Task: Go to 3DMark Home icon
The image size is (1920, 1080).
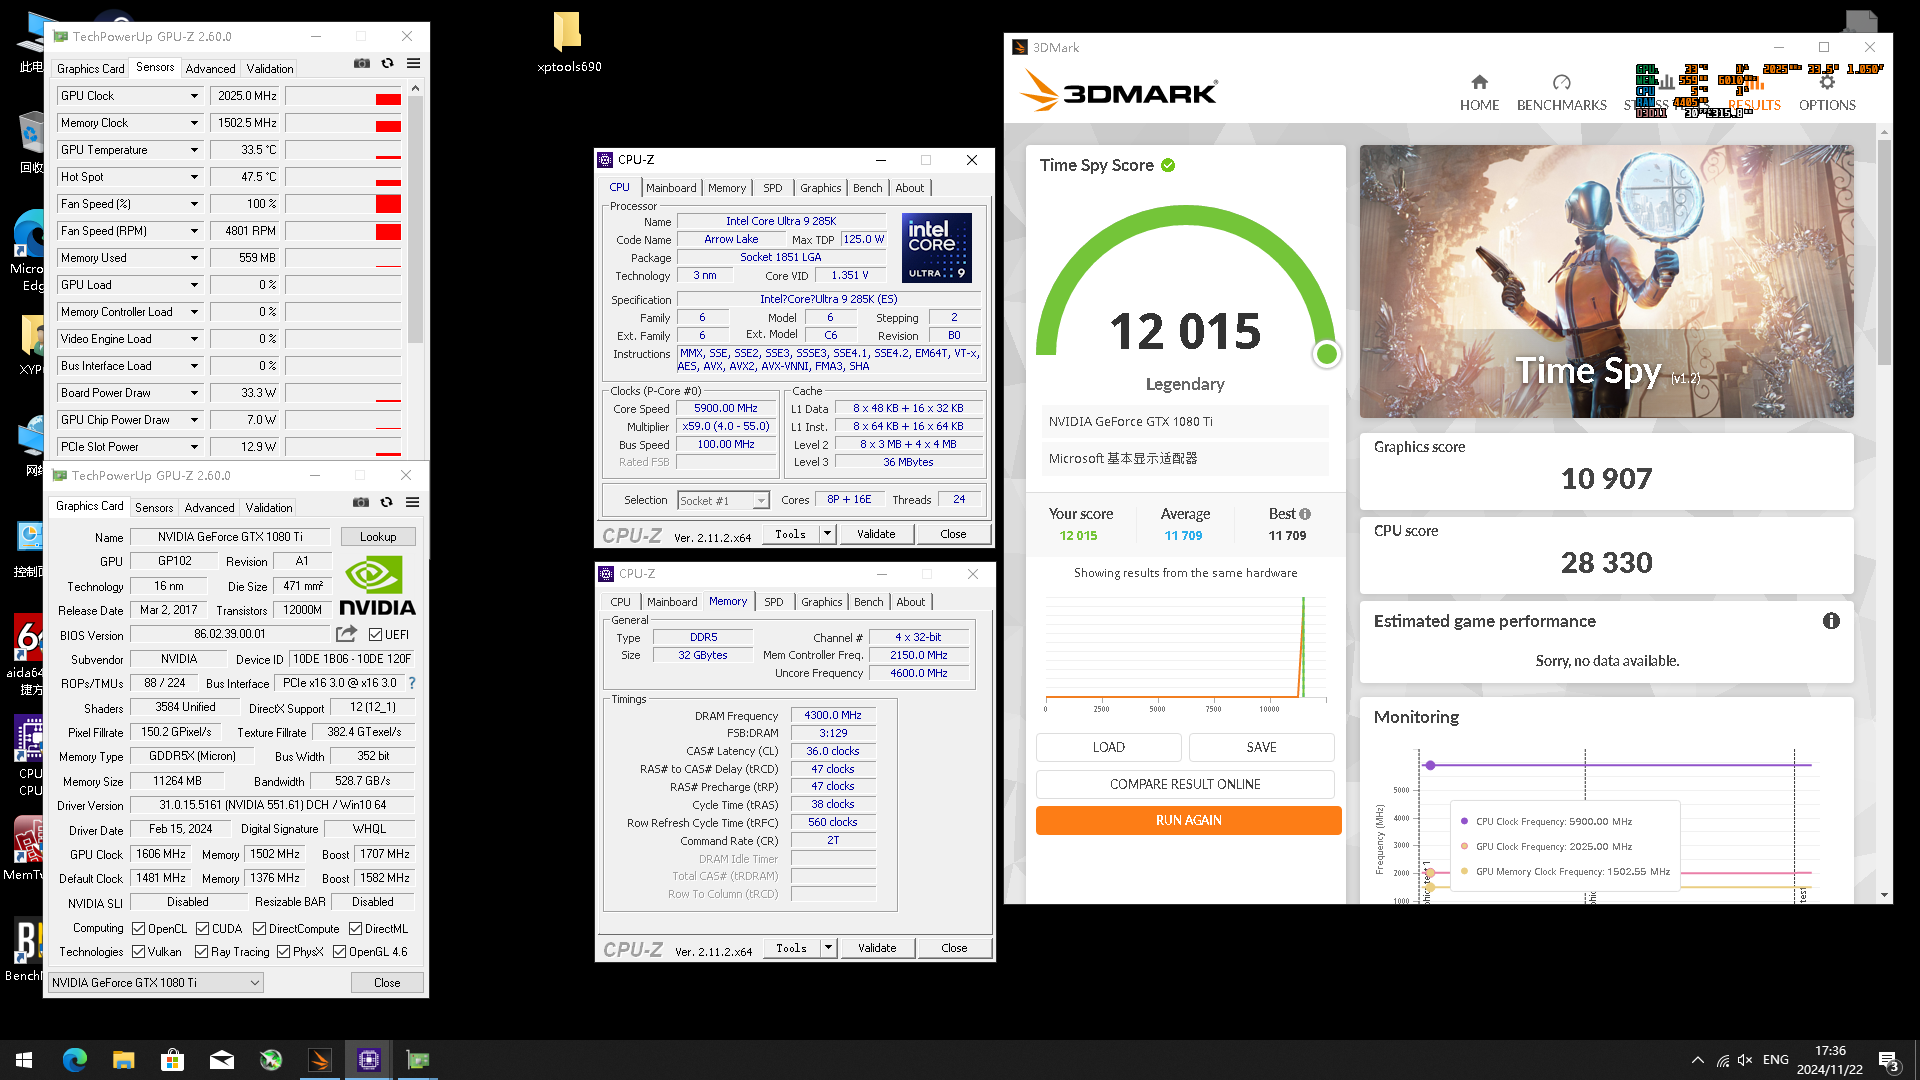Action: pos(1479,82)
